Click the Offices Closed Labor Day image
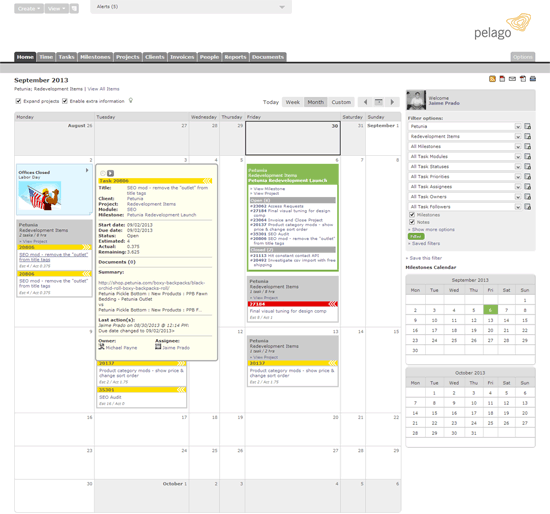Viewport: 550px width, 514px height. pos(40,196)
